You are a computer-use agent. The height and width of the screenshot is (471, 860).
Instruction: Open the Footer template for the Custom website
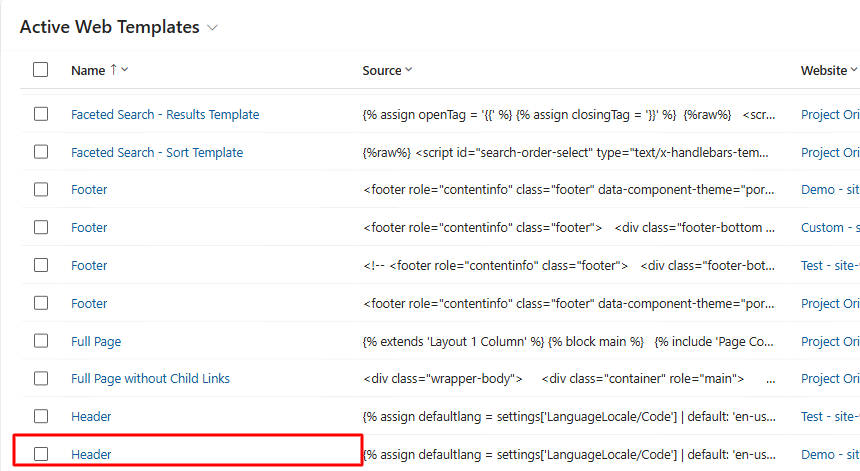pyautogui.click(x=89, y=228)
